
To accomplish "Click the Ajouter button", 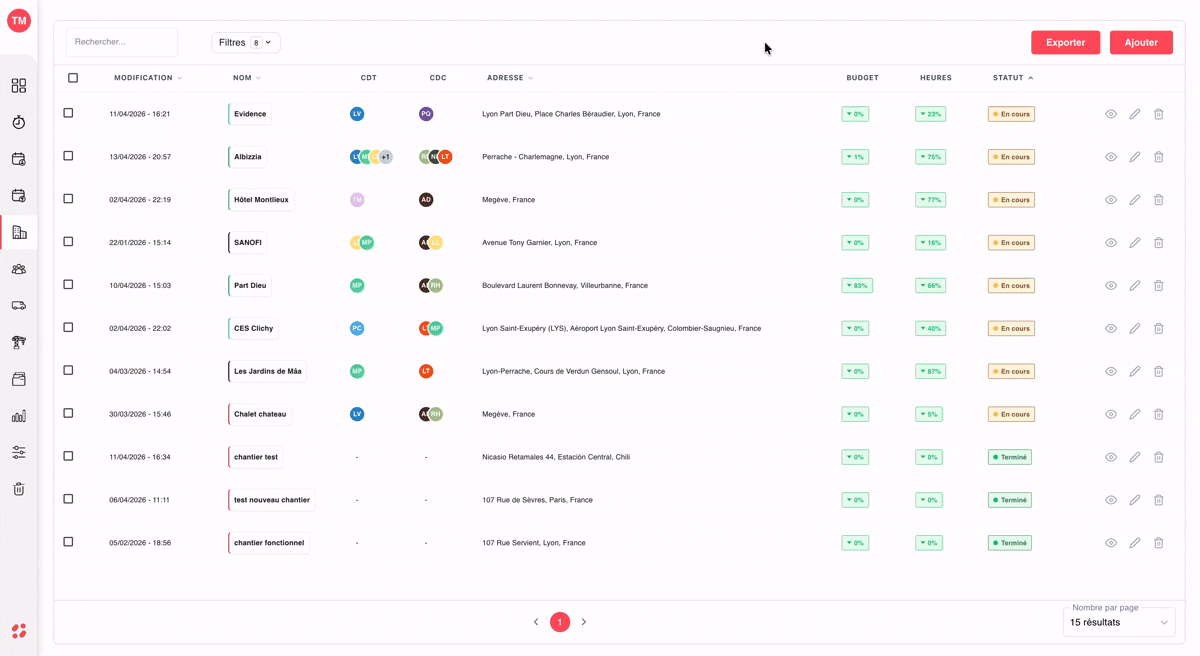I will coord(1141,42).
